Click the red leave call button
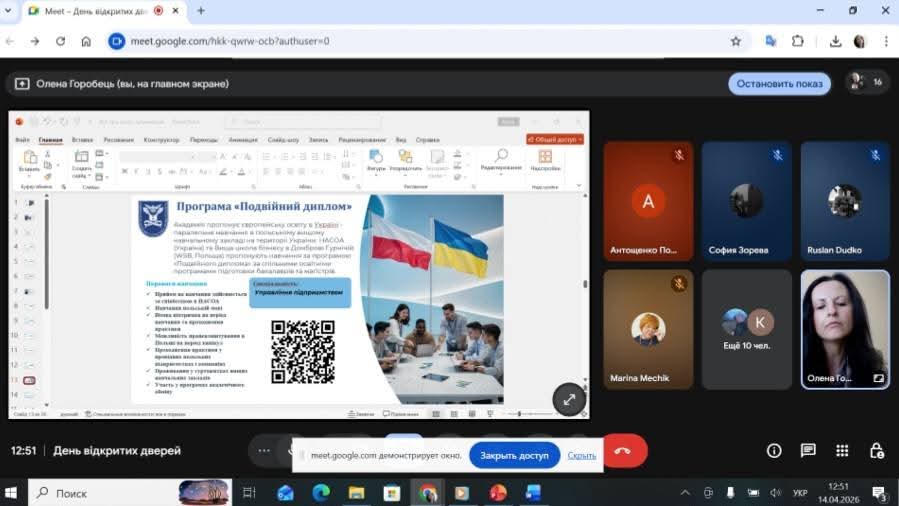899x506 pixels. click(623, 451)
